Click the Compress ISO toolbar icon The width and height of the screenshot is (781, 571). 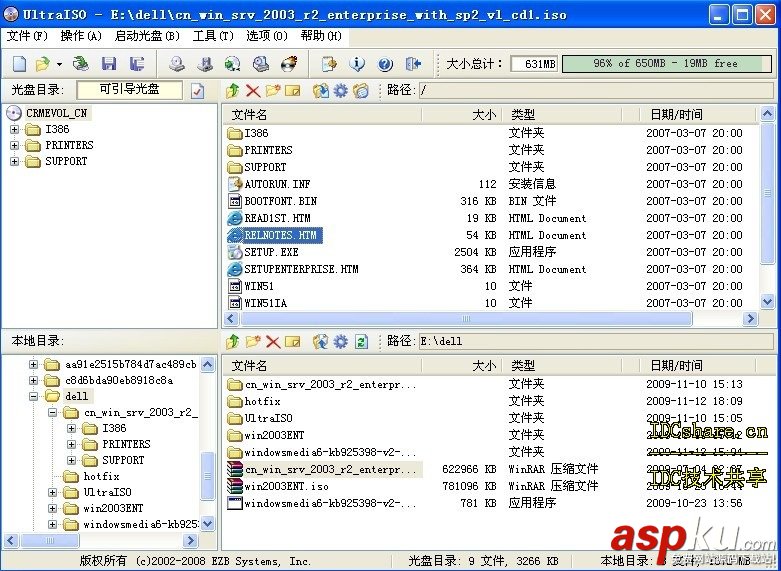click(205, 64)
